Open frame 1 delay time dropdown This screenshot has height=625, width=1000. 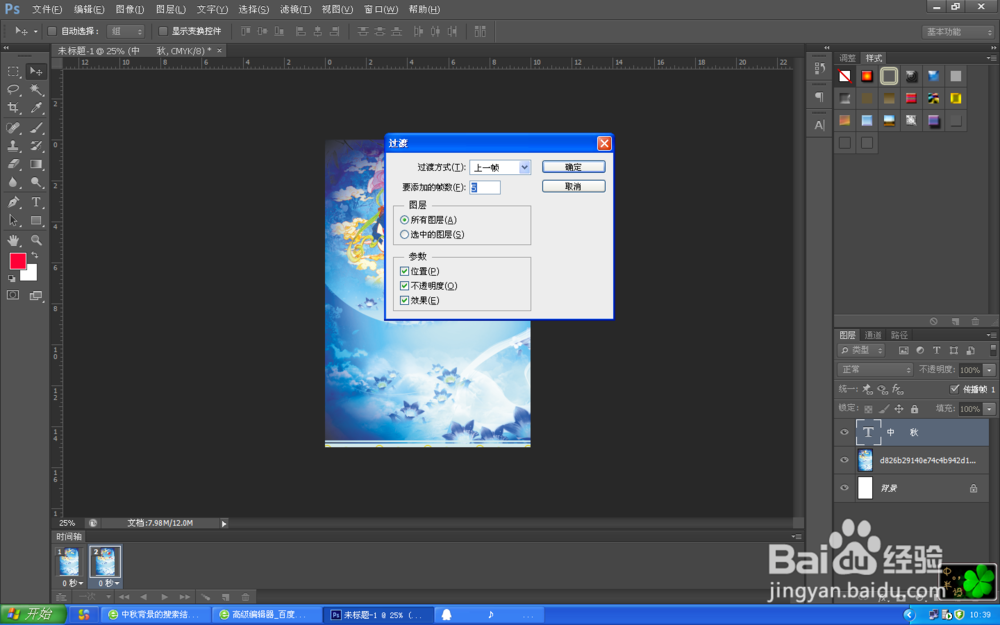[72, 584]
